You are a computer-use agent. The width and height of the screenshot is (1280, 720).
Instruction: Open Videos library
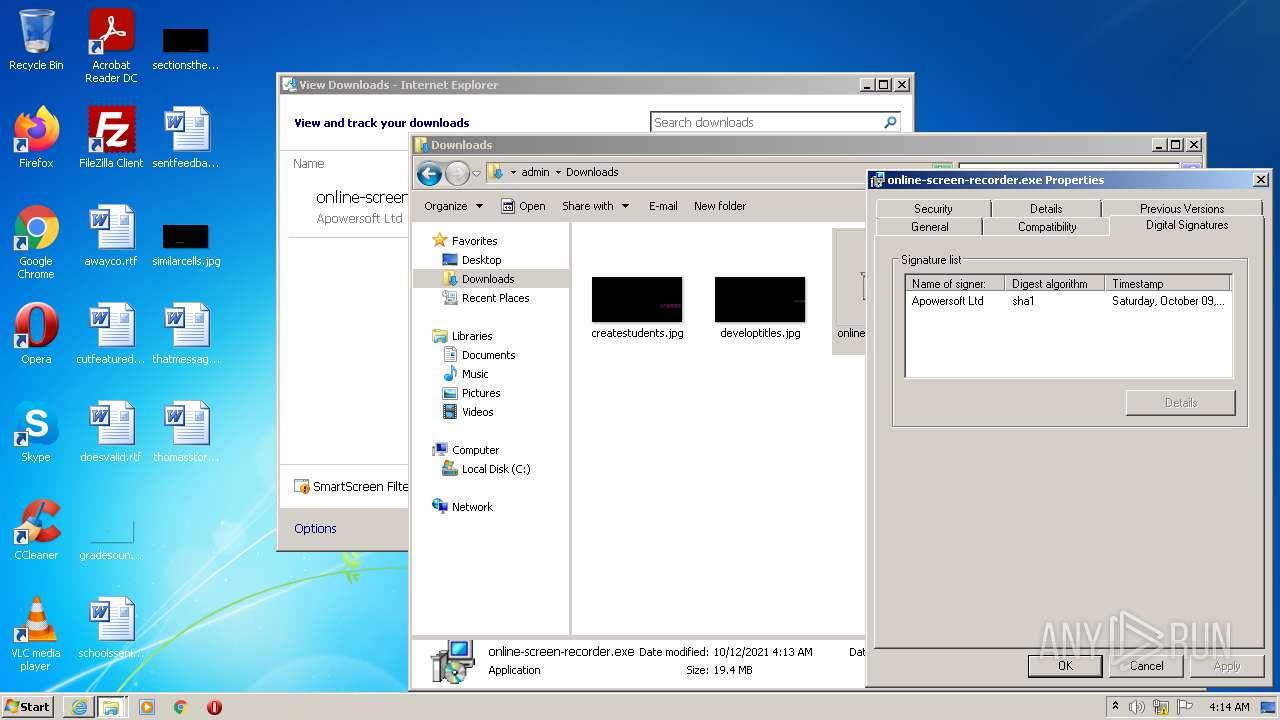468,412
